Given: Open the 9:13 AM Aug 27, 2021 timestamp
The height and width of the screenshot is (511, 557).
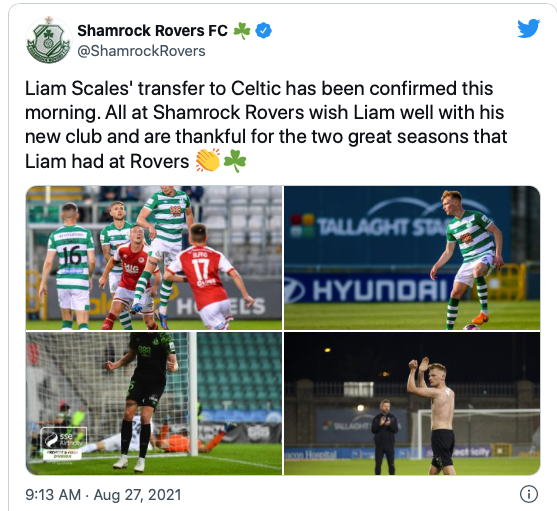Looking at the screenshot, I should (x=103, y=495).
